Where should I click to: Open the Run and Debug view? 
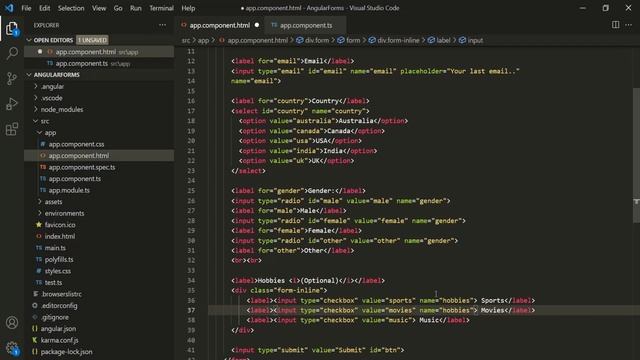12,104
